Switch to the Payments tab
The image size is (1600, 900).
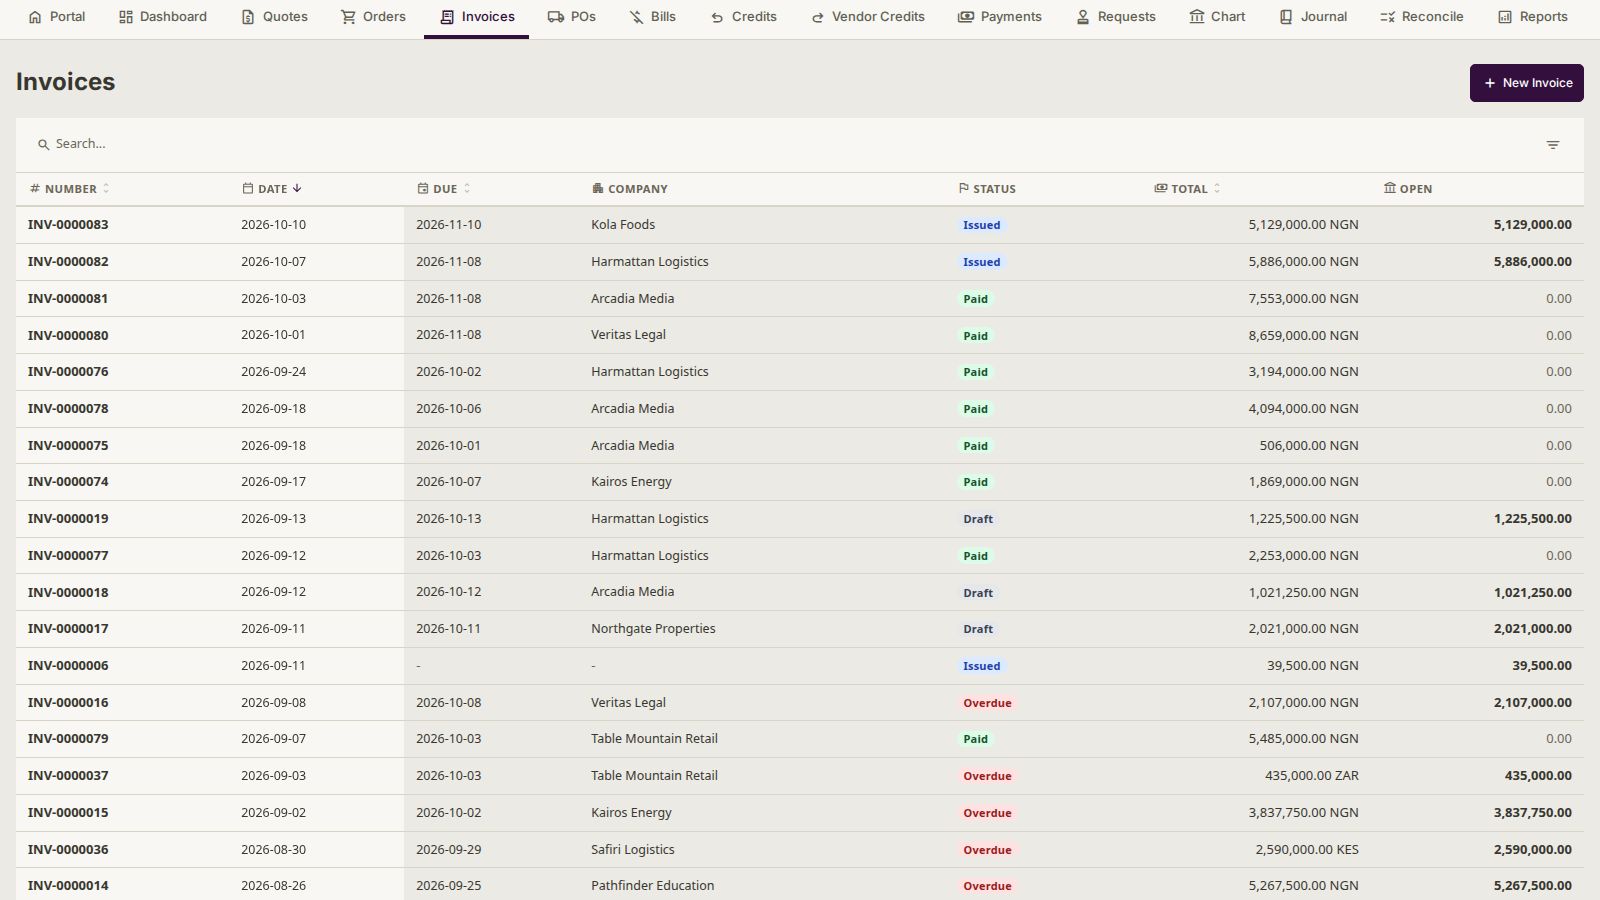pos(1000,17)
